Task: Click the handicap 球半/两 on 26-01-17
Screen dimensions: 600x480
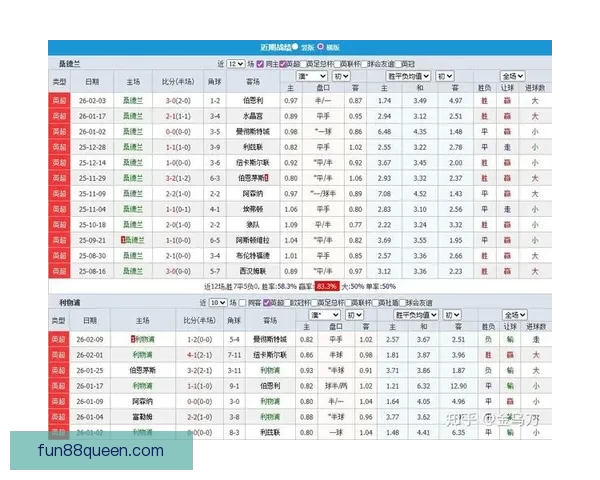Action: pos(336,386)
